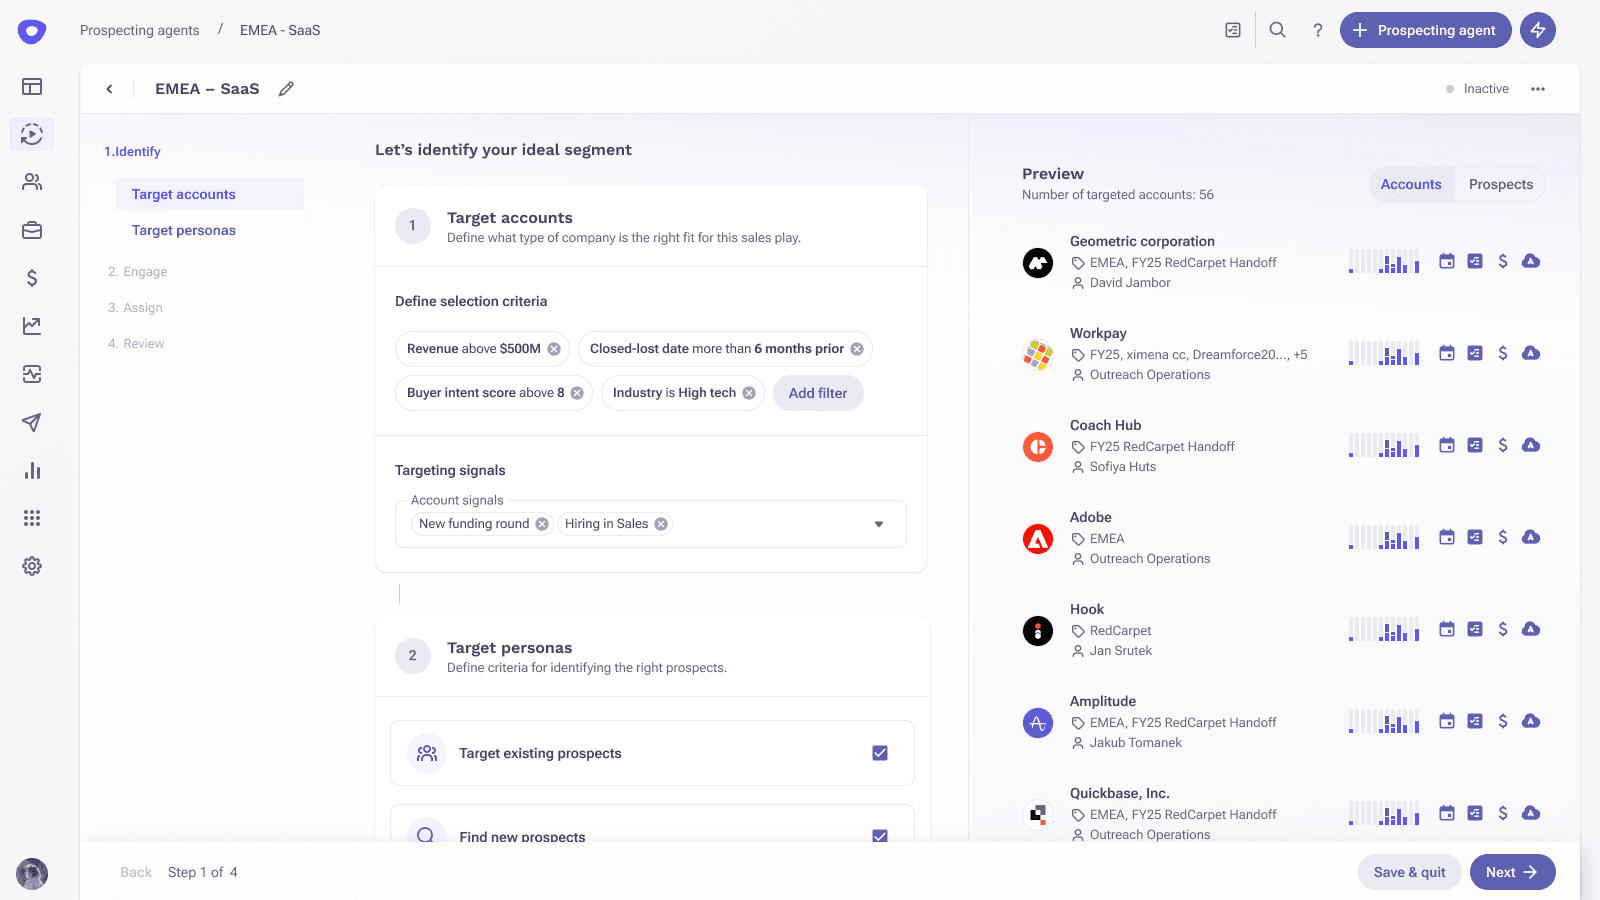Open the three-dots more options menu

(1538, 89)
